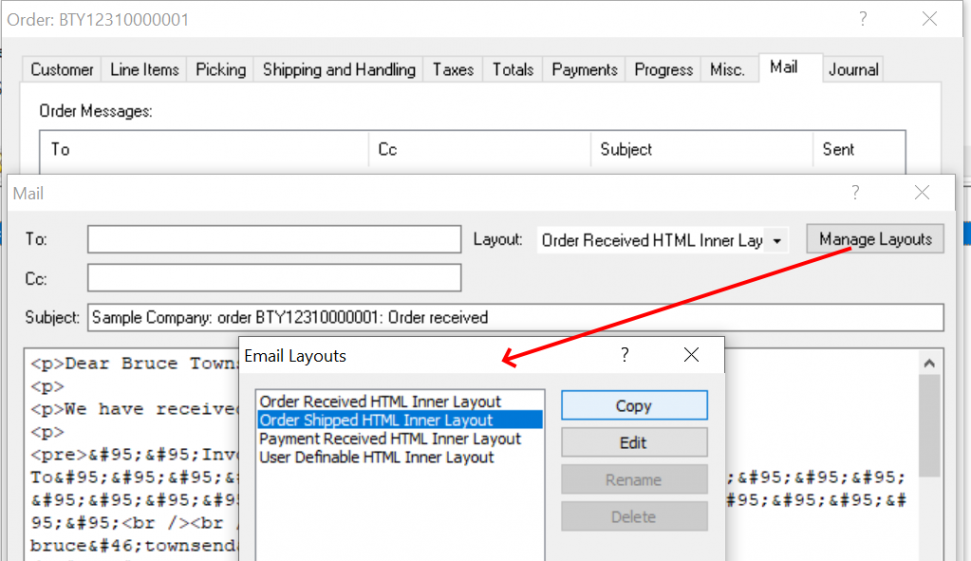Image resolution: width=971 pixels, height=561 pixels.
Task: Open the Customer tab
Action: point(62,69)
